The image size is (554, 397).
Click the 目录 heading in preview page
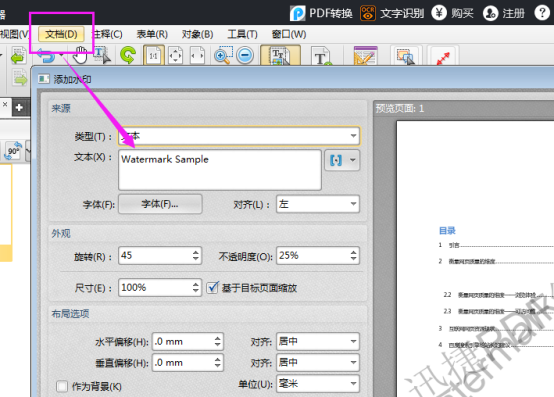(447, 231)
